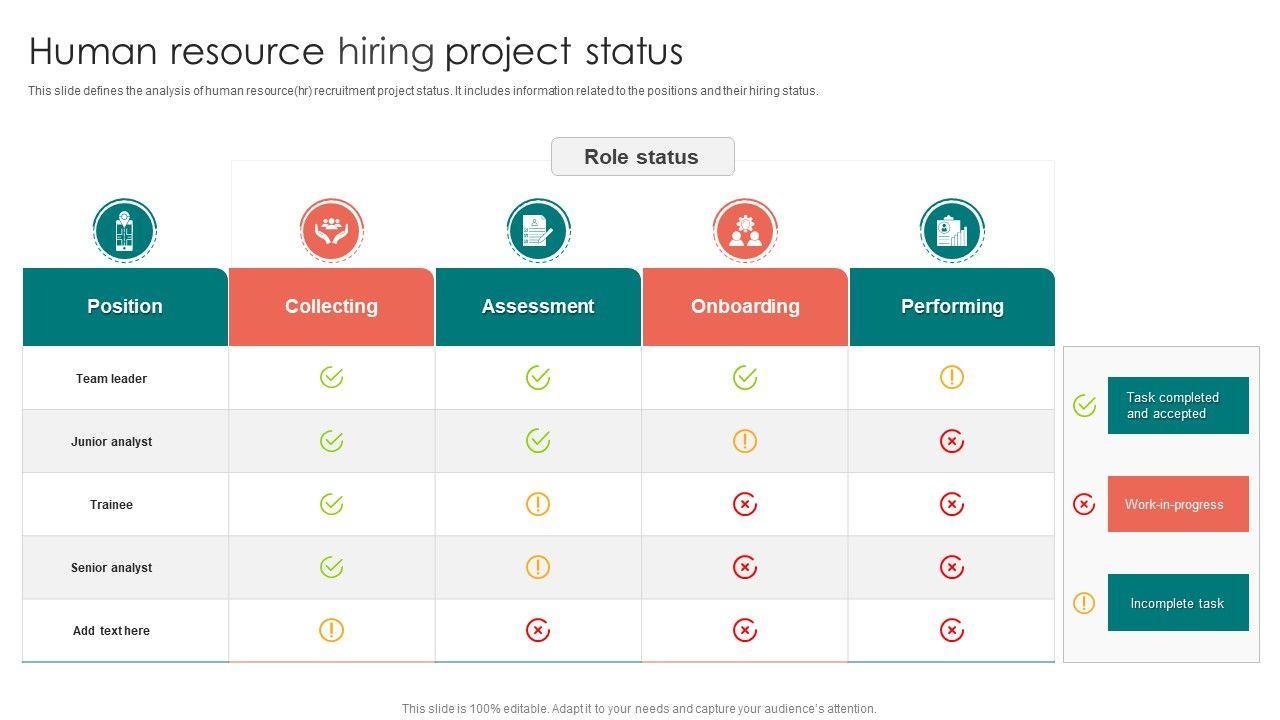
Task: Select the Role status label box
Action: click(642, 157)
